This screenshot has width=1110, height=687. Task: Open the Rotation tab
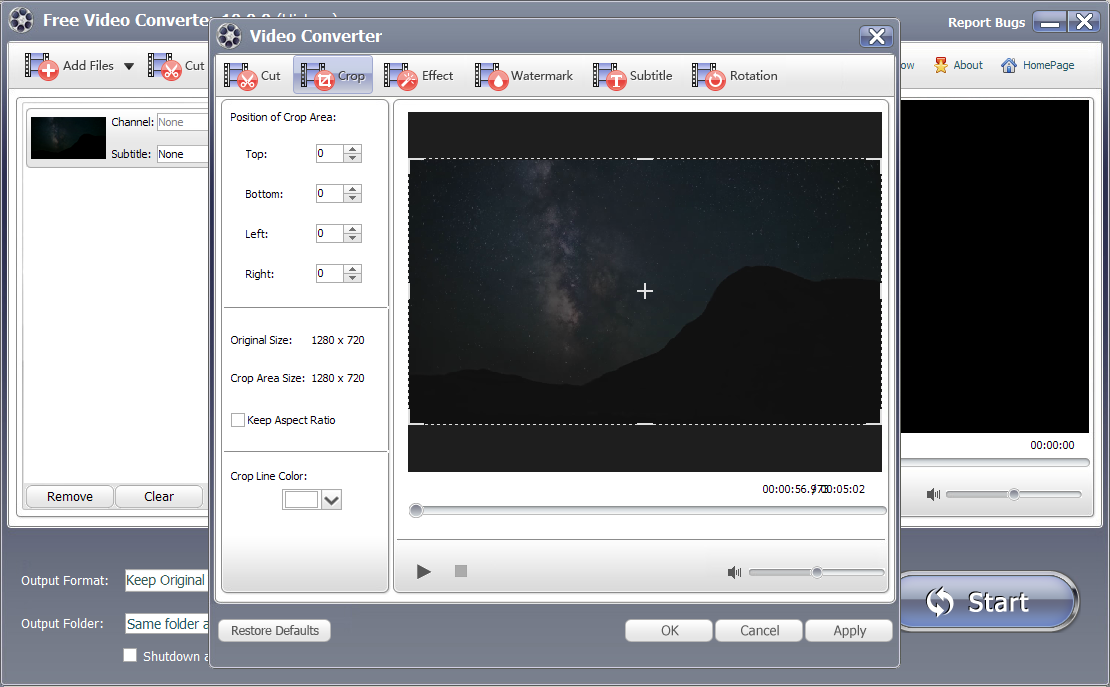pos(734,76)
